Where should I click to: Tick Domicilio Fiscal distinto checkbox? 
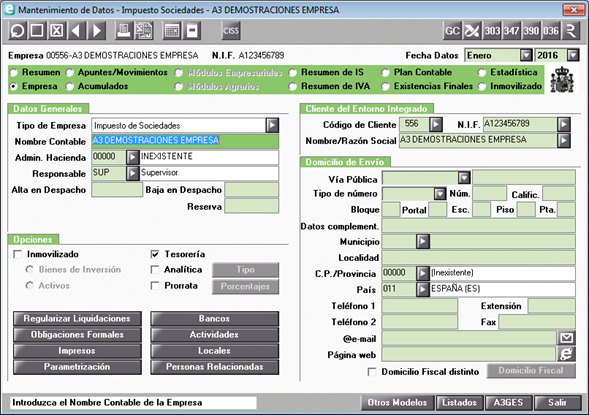tap(372, 372)
